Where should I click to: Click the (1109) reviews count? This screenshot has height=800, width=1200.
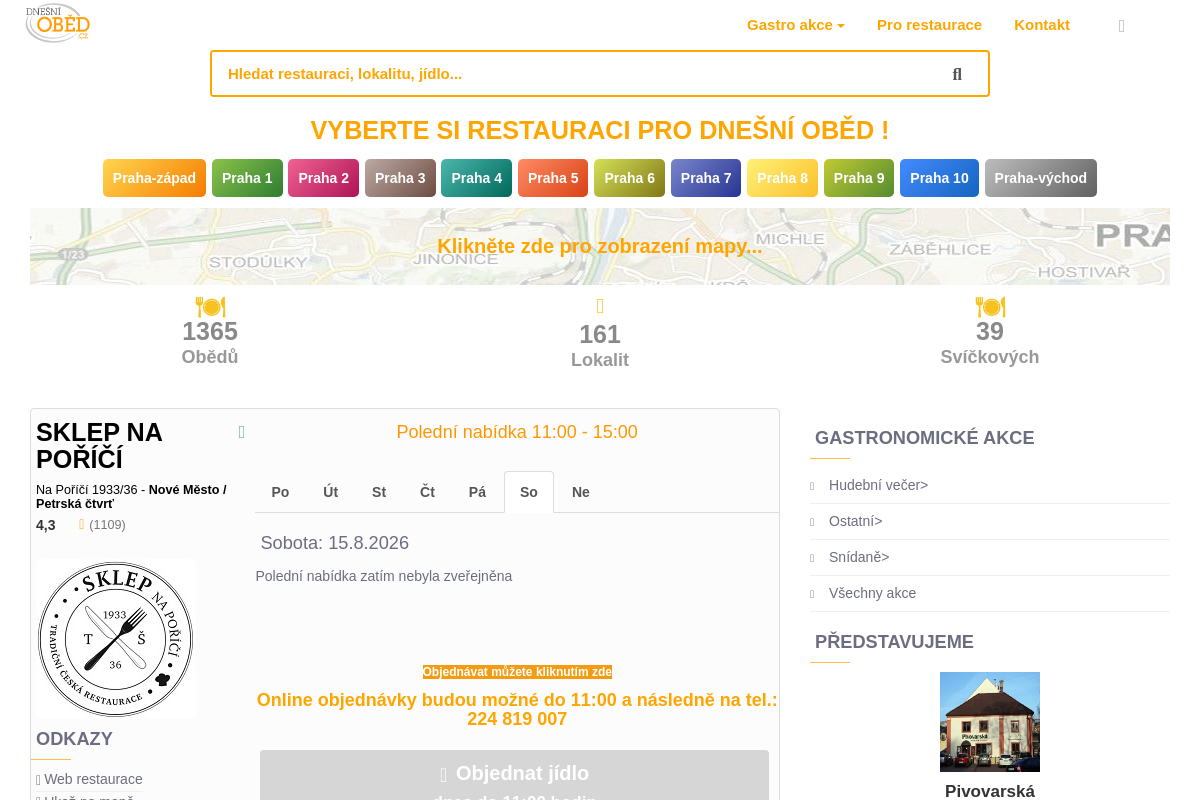107,525
